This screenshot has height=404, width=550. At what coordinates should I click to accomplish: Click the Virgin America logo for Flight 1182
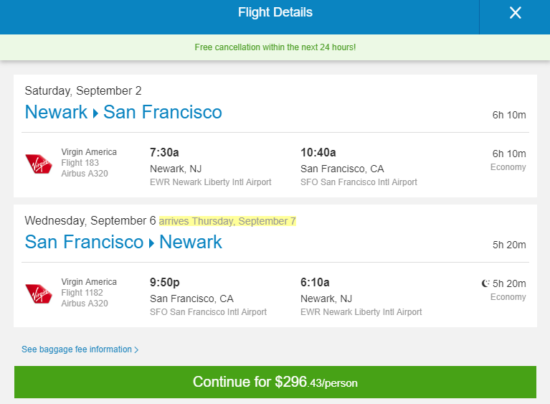point(39,294)
